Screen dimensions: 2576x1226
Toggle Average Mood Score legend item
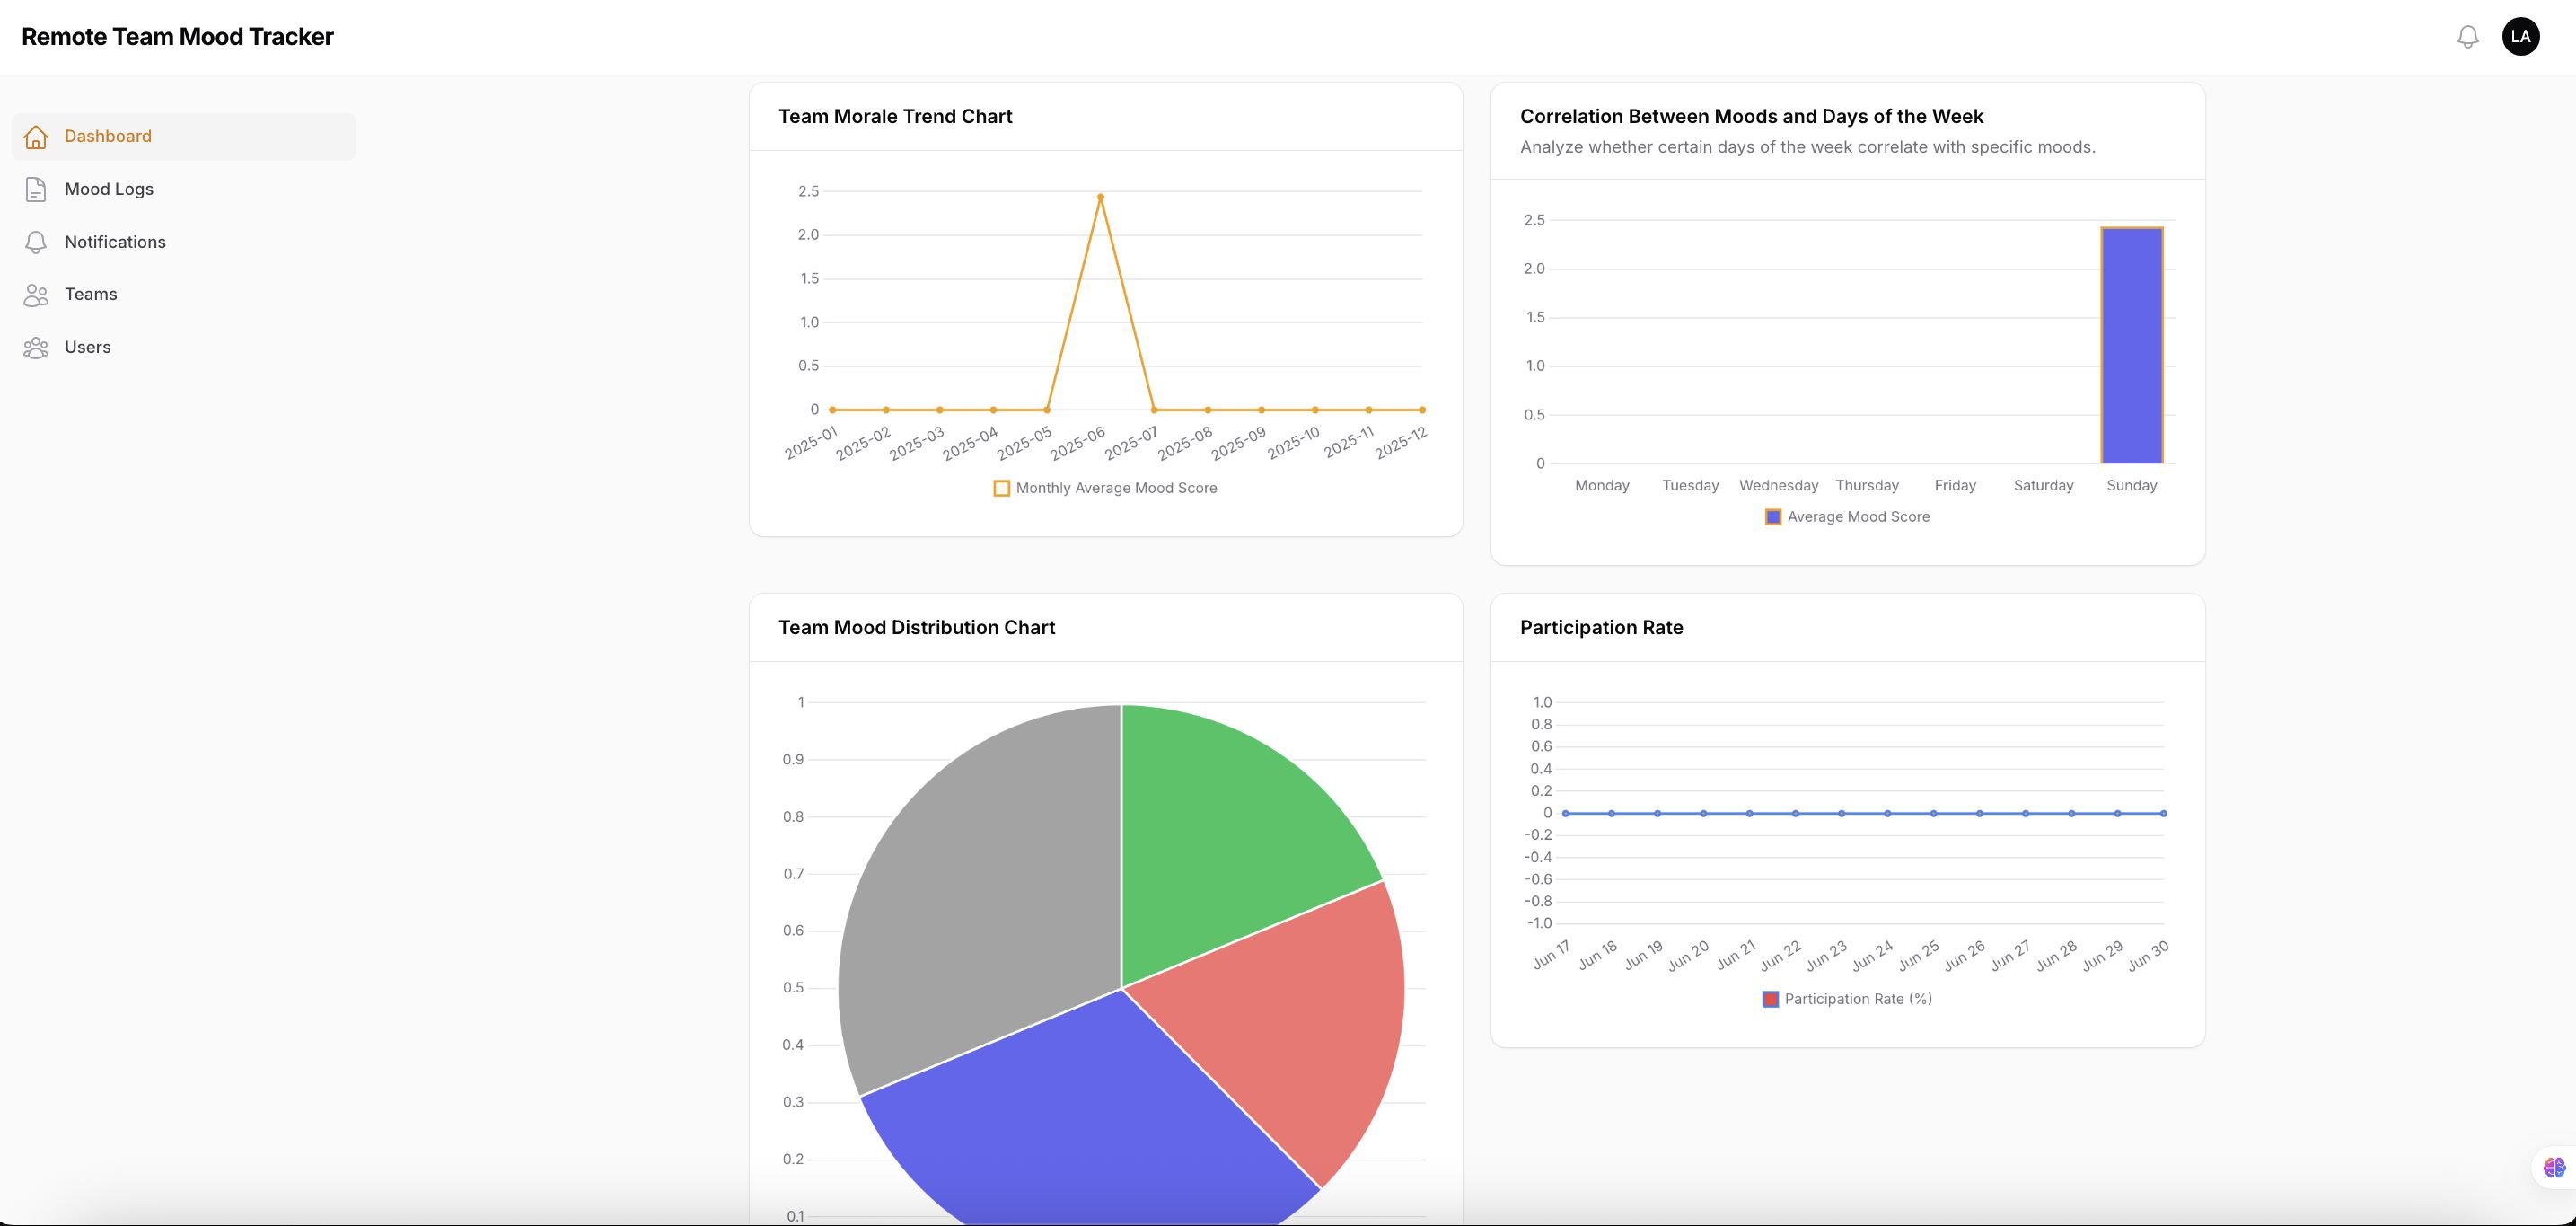point(1847,517)
